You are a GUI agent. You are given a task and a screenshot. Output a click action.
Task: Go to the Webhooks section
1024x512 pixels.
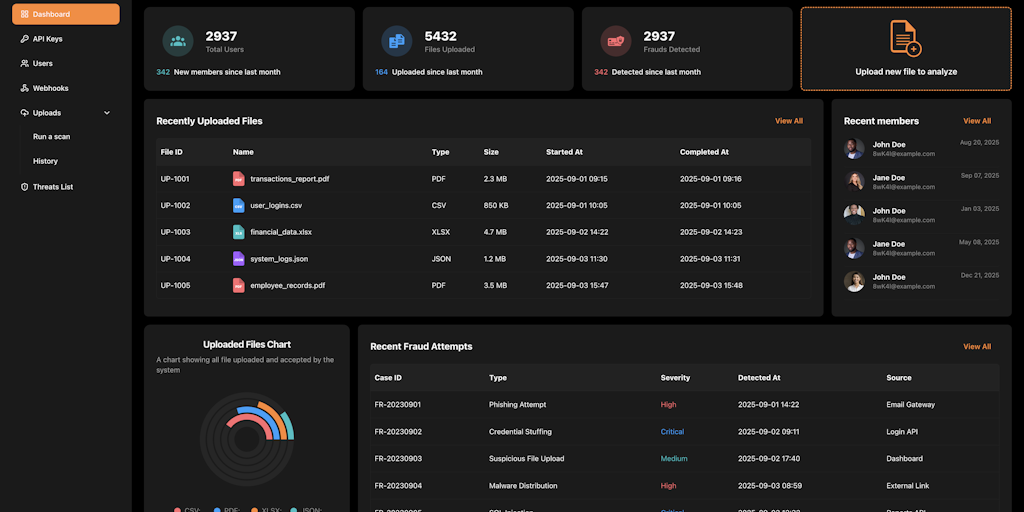click(50, 88)
